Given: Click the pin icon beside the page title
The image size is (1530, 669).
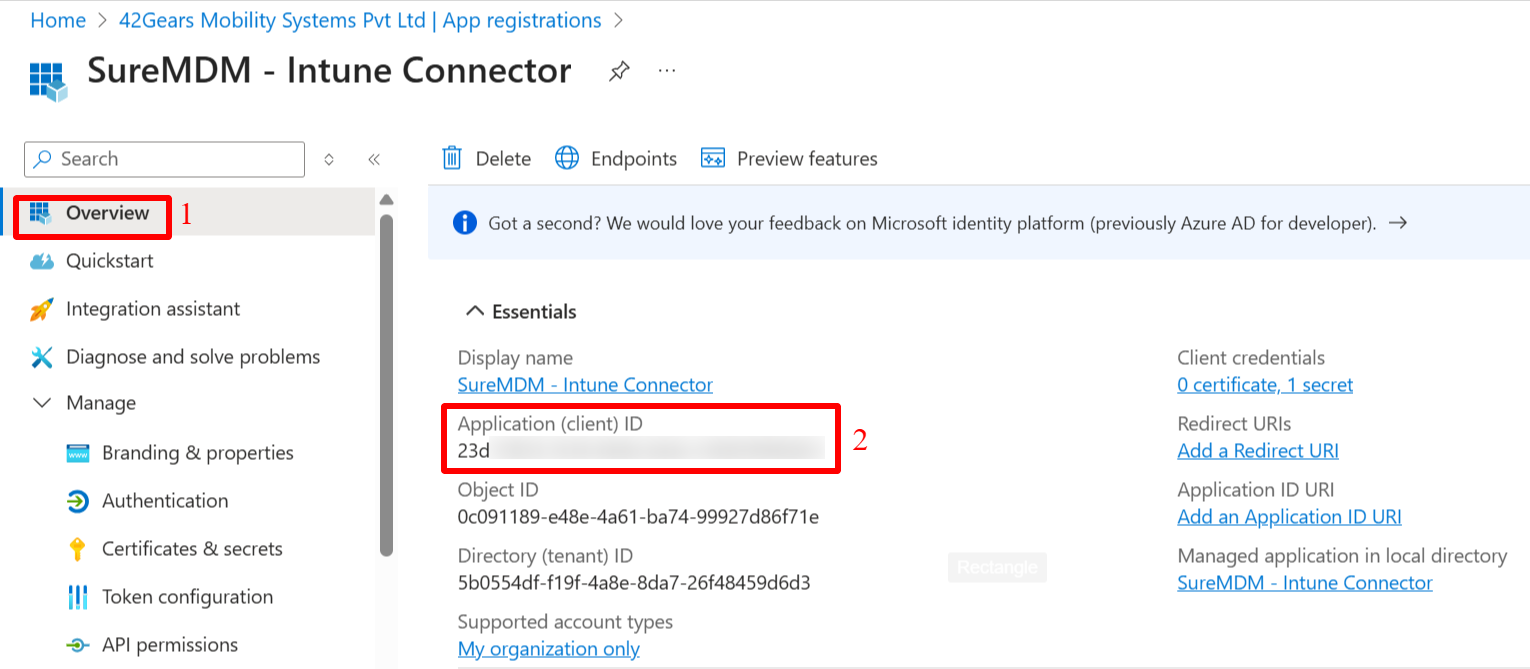Looking at the screenshot, I should pos(619,71).
